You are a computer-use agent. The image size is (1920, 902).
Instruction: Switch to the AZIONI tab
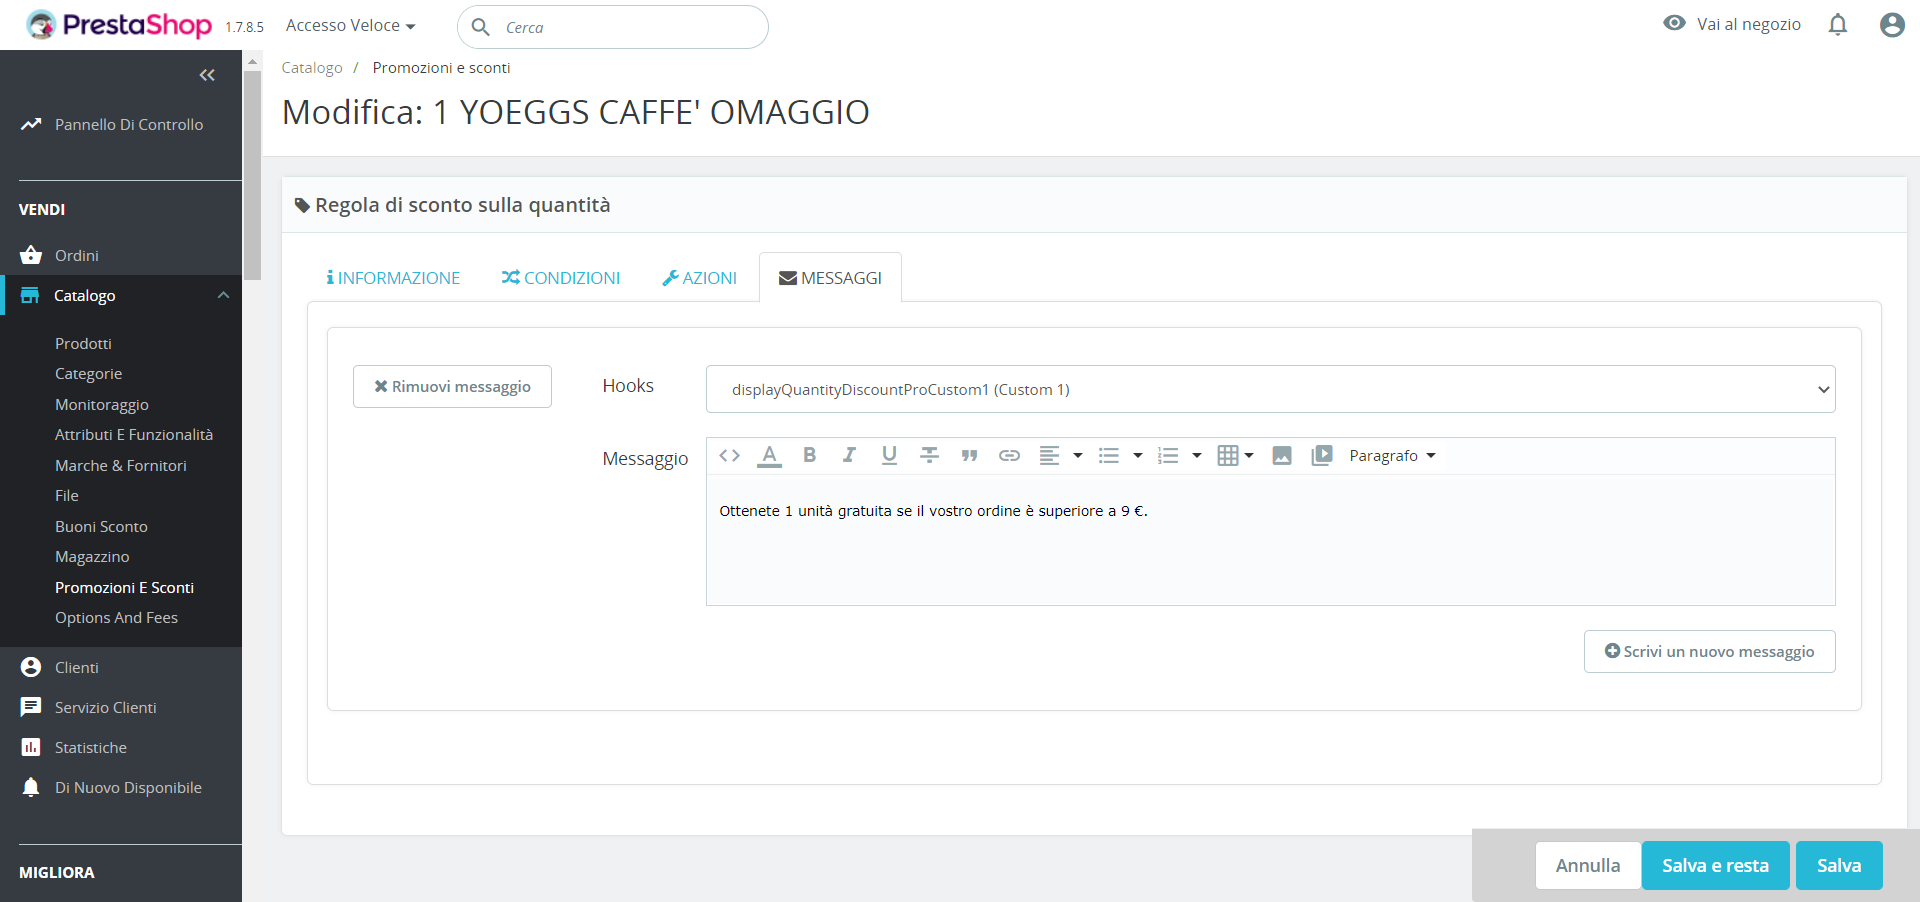(700, 278)
